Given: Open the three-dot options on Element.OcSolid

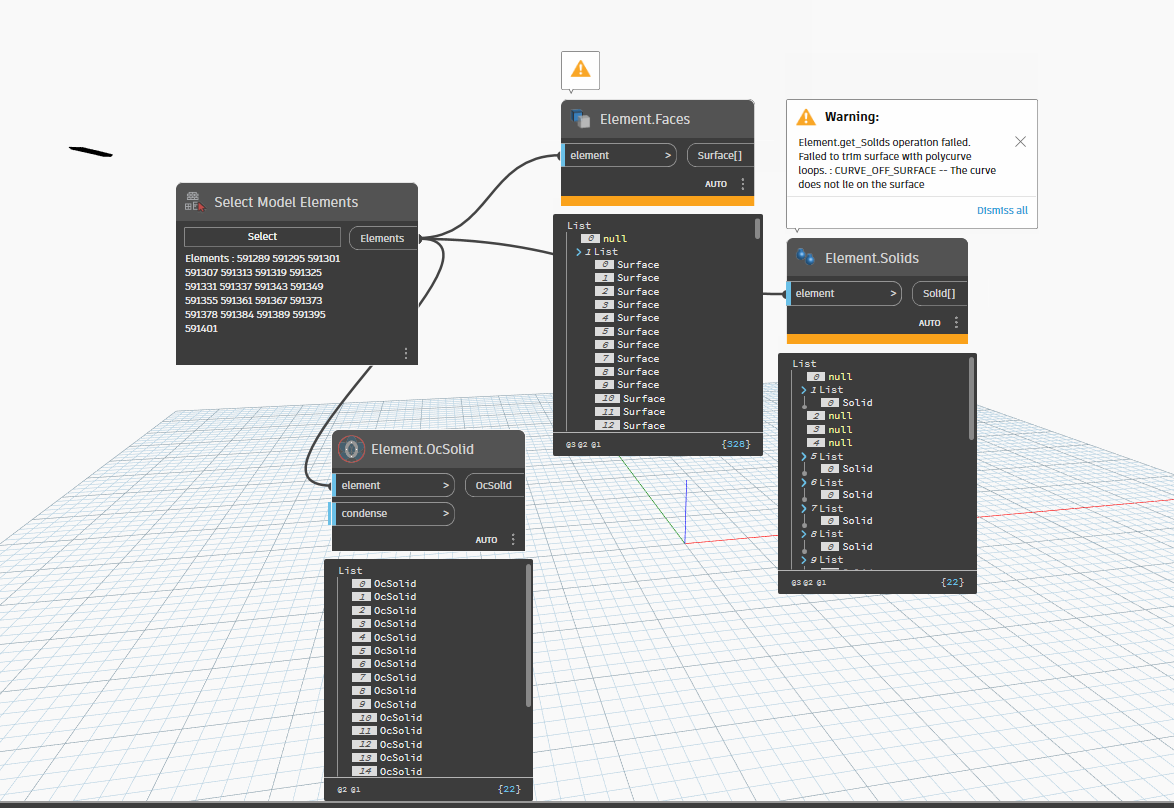Looking at the screenshot, I should click(513, 539).
